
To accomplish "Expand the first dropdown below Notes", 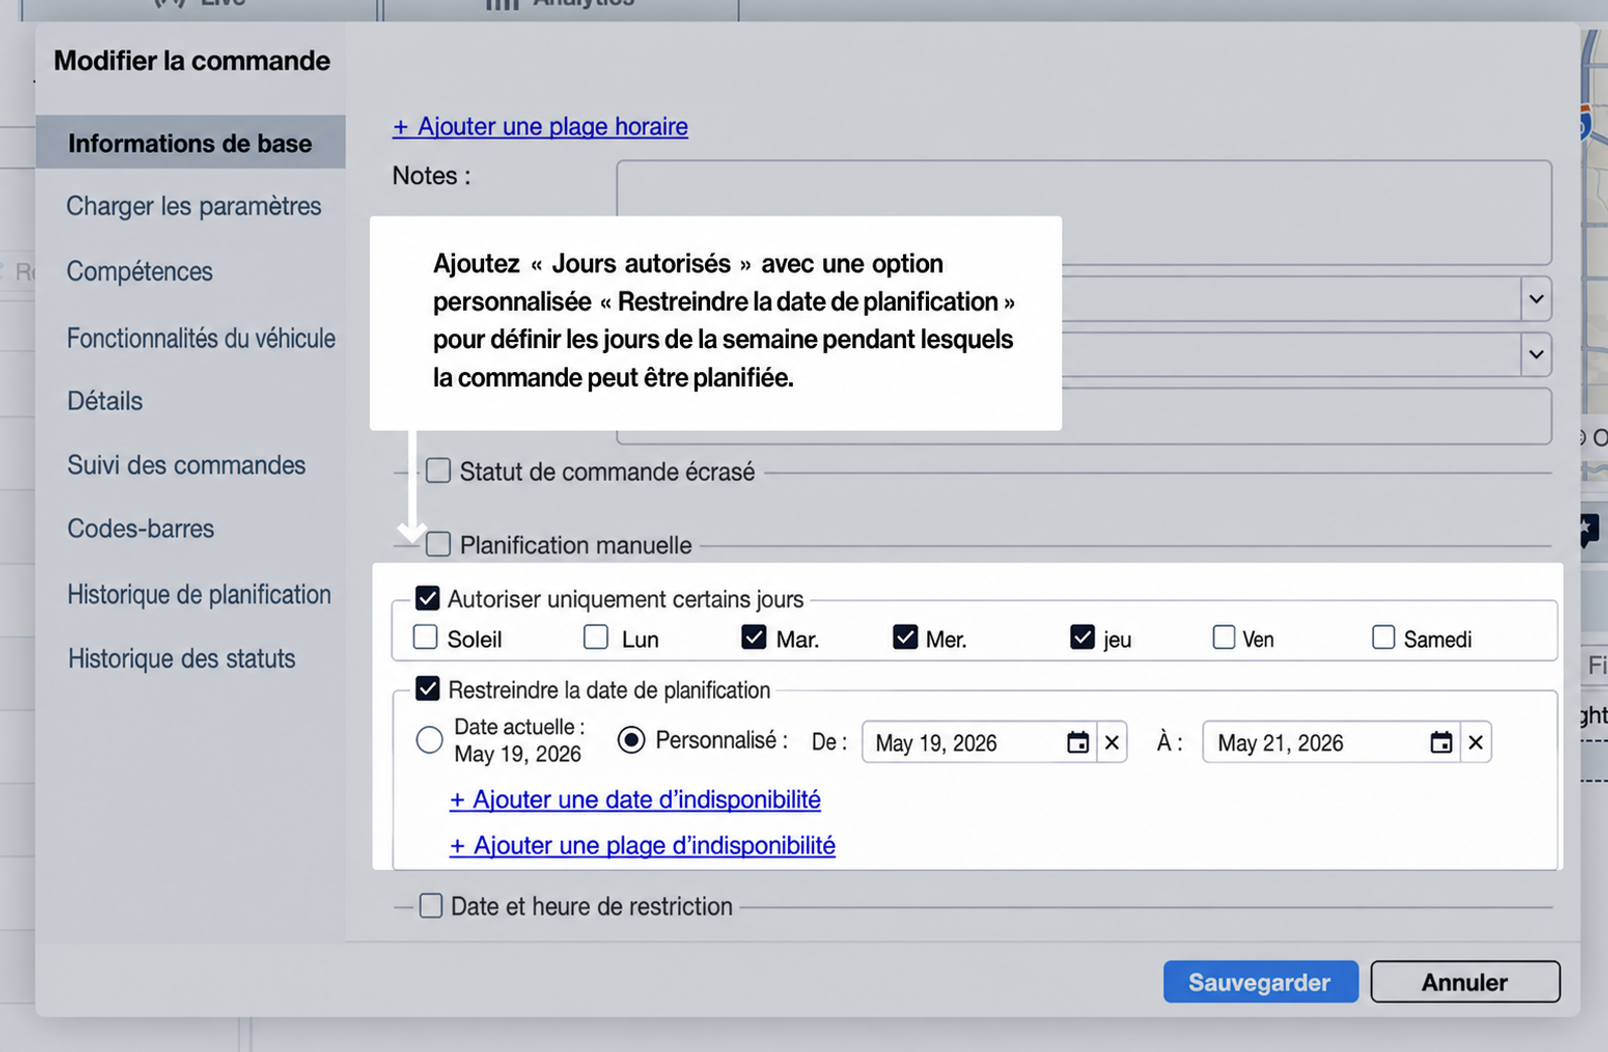I will [x=1536, y=299].
